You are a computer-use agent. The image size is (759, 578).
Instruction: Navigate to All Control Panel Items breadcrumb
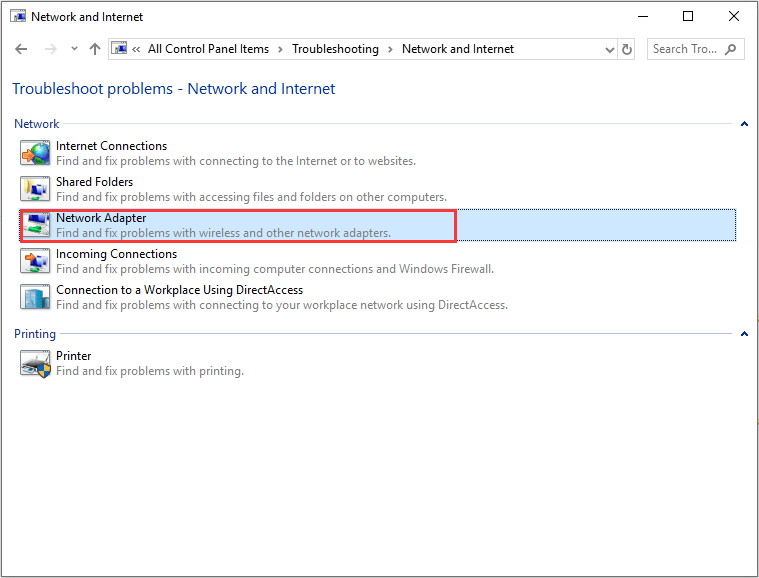pyautogui.click(x=208, y=49)
